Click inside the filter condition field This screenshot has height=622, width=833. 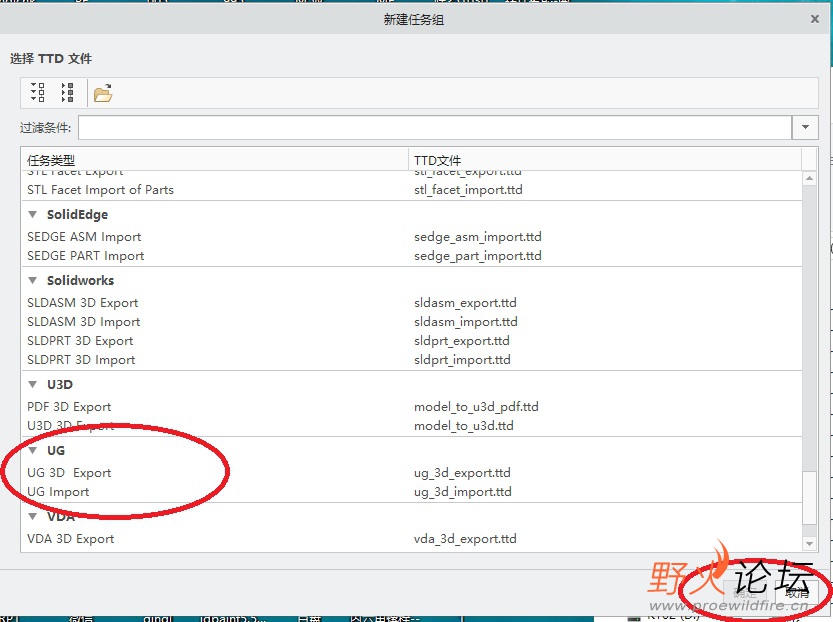coord(435,127)
